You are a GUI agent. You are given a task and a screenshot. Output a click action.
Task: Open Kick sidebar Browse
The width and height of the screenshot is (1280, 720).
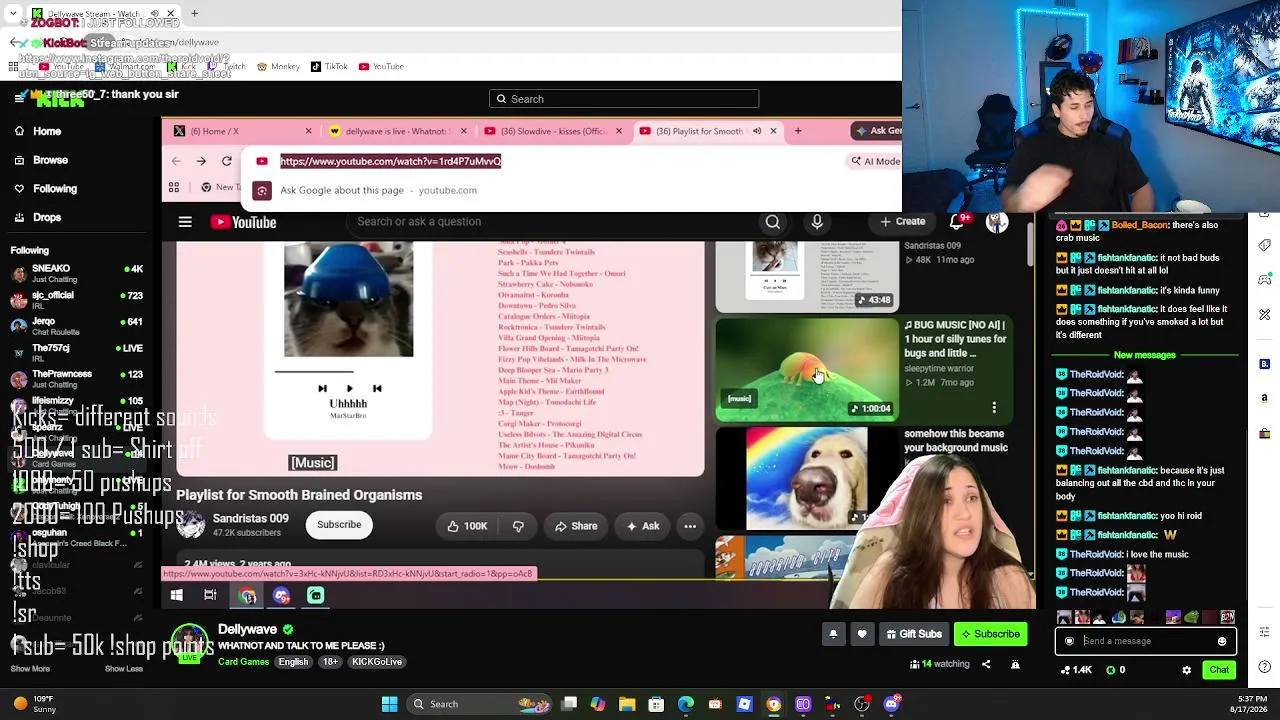[x=41, y=160]
